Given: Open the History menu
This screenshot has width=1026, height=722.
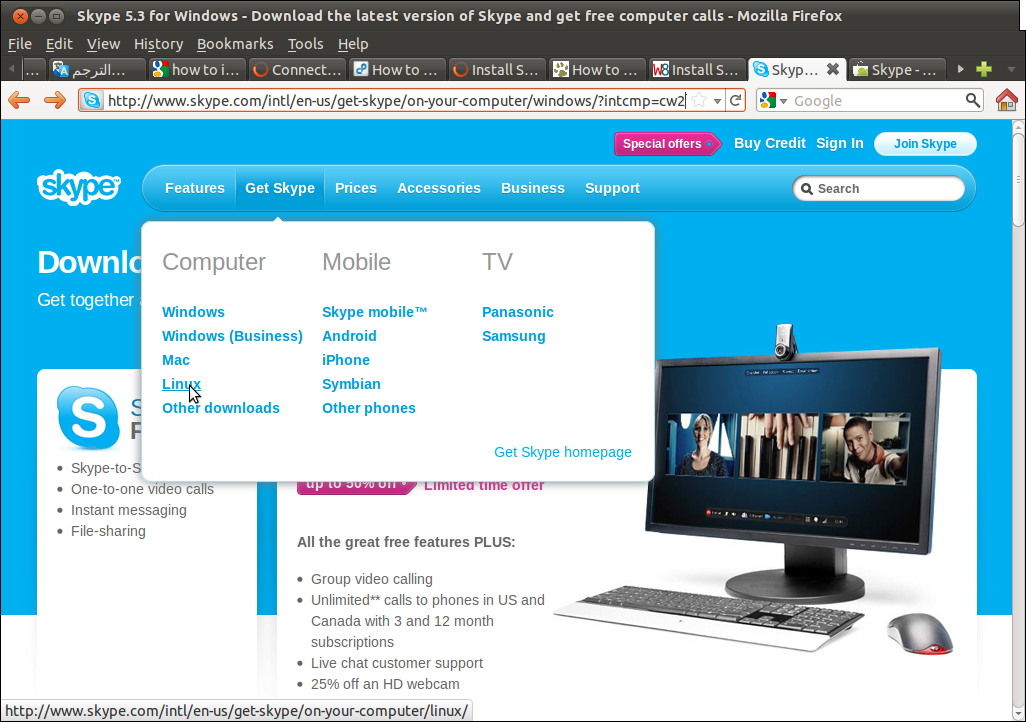Looking at the screenshot, I should coord(158,44).
